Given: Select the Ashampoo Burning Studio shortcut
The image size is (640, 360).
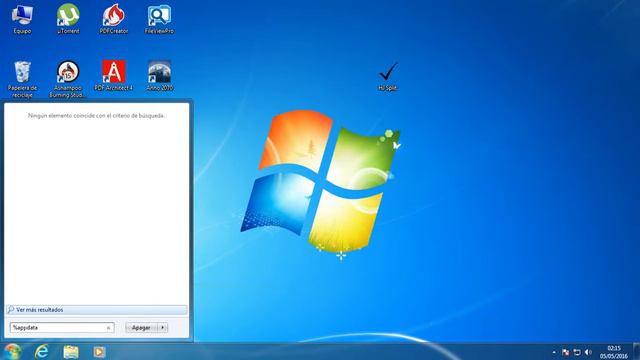Looking at the screenshot, I should coord(68,79).
